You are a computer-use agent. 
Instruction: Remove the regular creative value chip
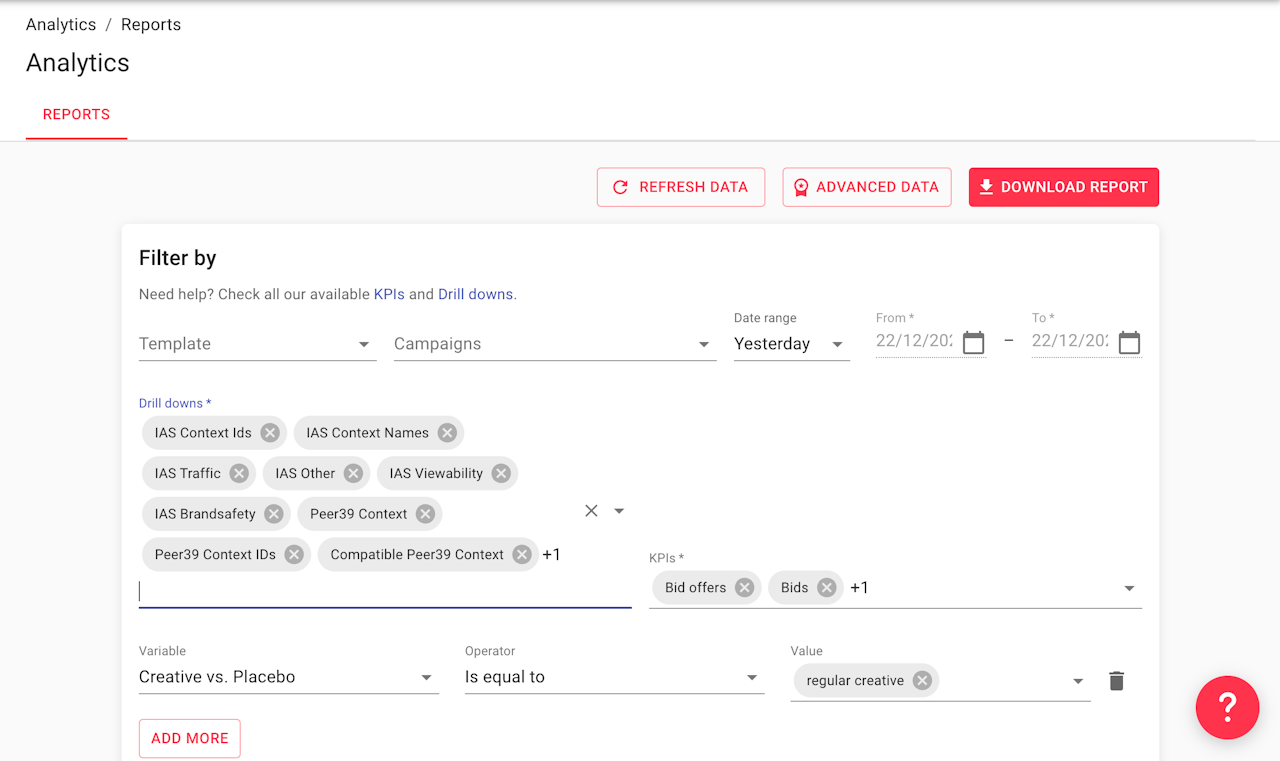pos(922,681)
